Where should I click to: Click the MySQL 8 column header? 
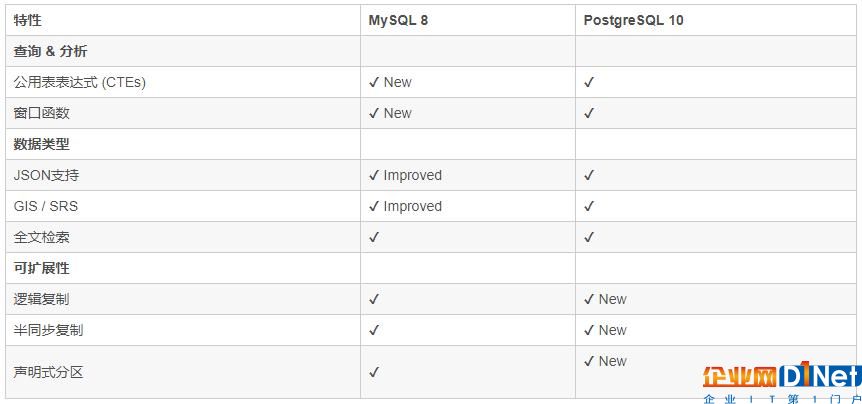tap(398, 21)
